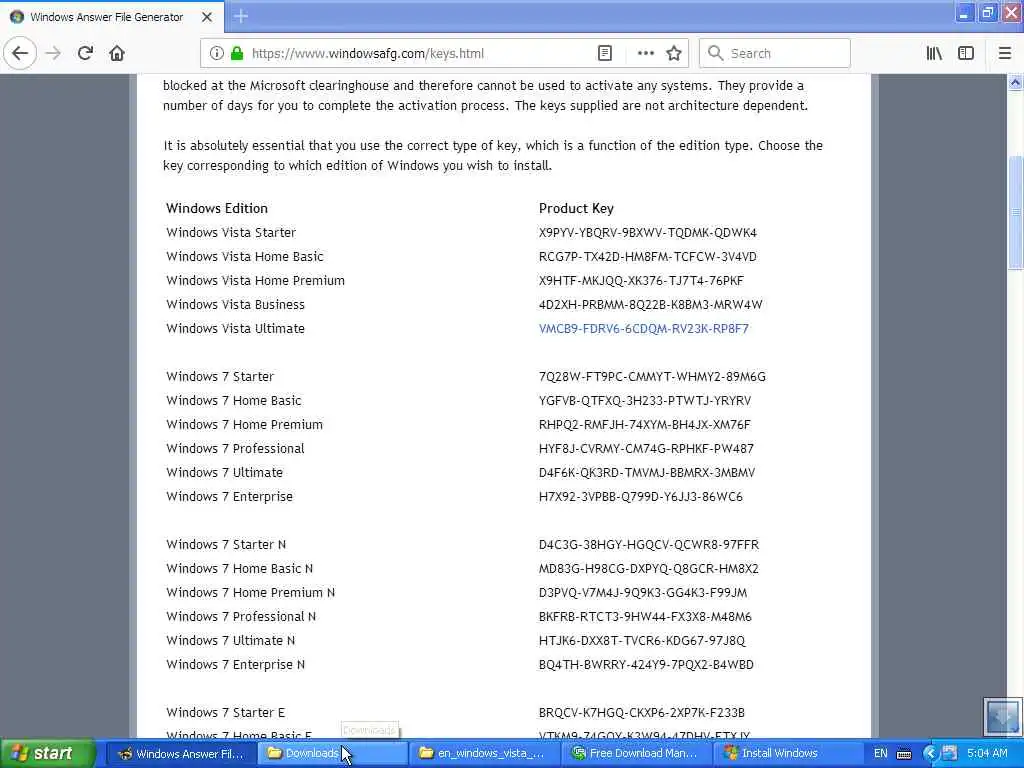Click the keyboard icon in system tray
This screenshot has height=768, width=1024.
click(904, 754)
